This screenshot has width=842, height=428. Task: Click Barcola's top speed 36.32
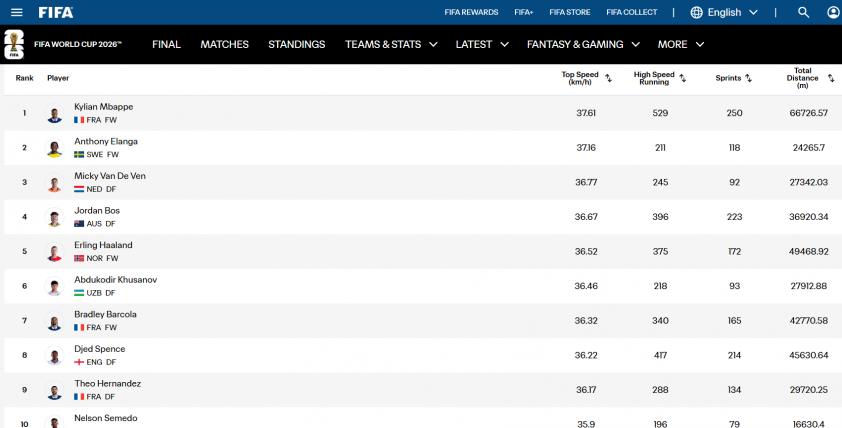[586, 321]
